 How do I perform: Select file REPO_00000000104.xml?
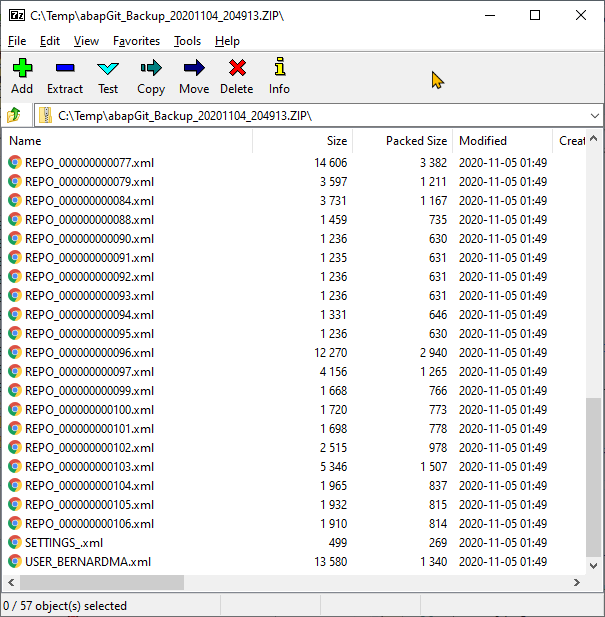[89, 486]
